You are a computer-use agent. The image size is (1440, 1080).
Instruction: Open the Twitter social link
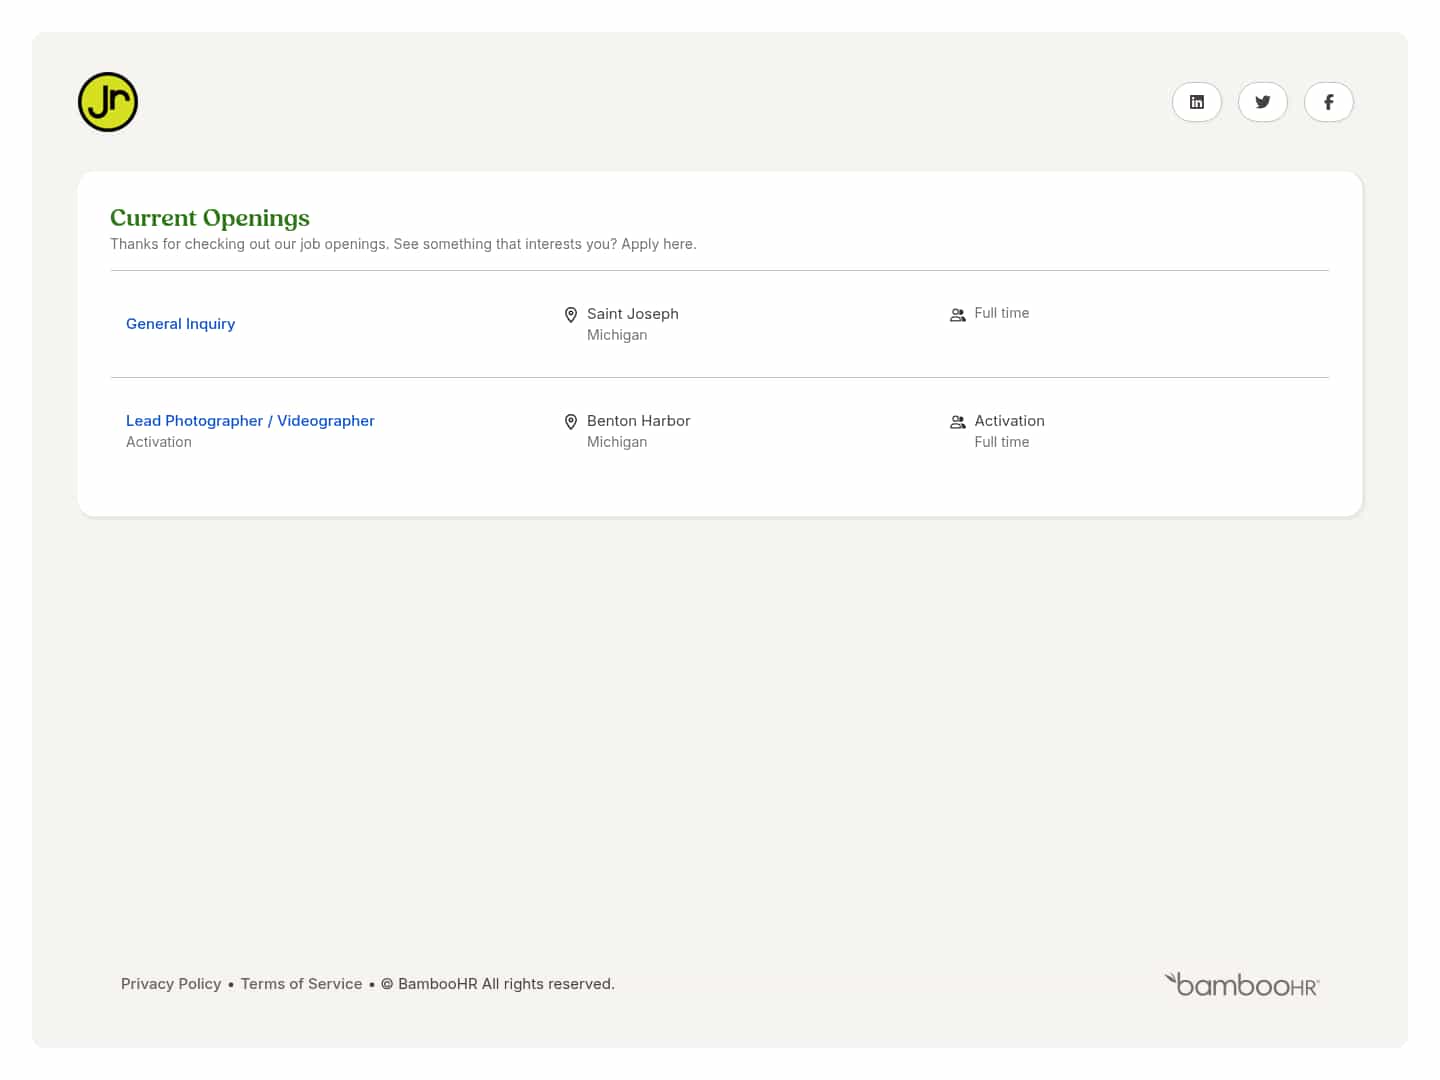[x=1262, y=102]
